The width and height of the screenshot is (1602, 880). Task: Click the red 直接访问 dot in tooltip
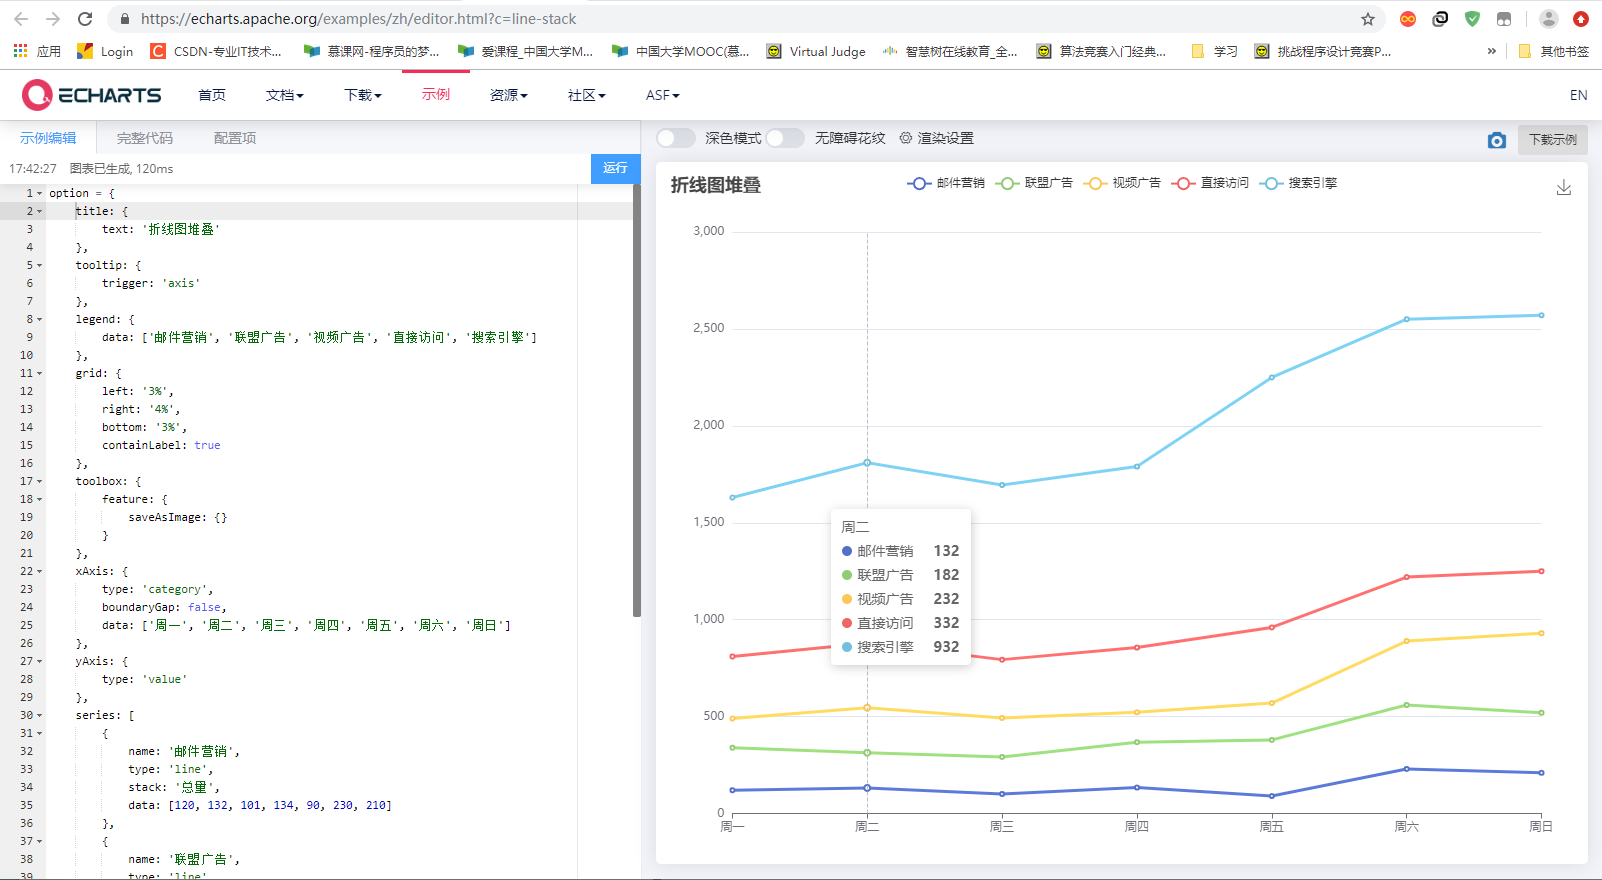847,623
